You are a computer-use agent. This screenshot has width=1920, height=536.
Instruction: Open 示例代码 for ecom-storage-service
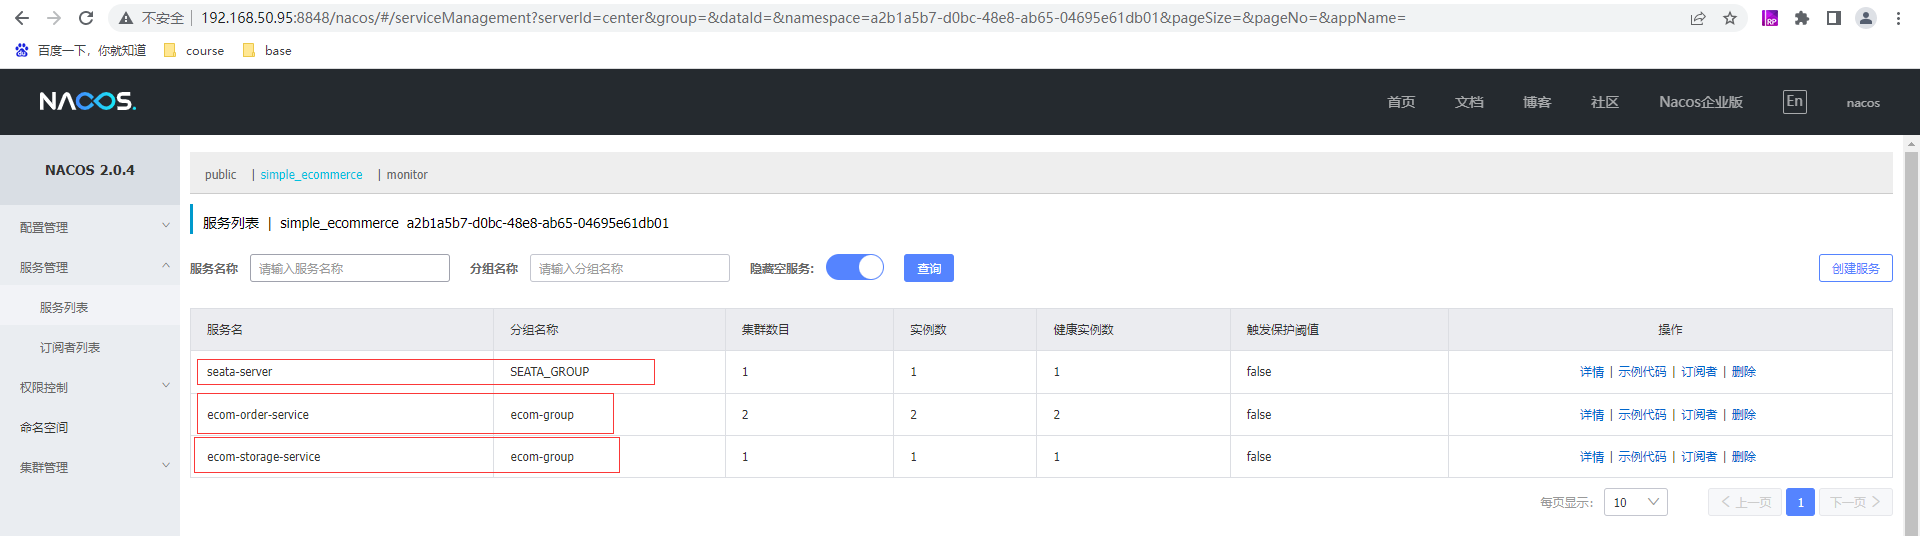click(1642, 456)
